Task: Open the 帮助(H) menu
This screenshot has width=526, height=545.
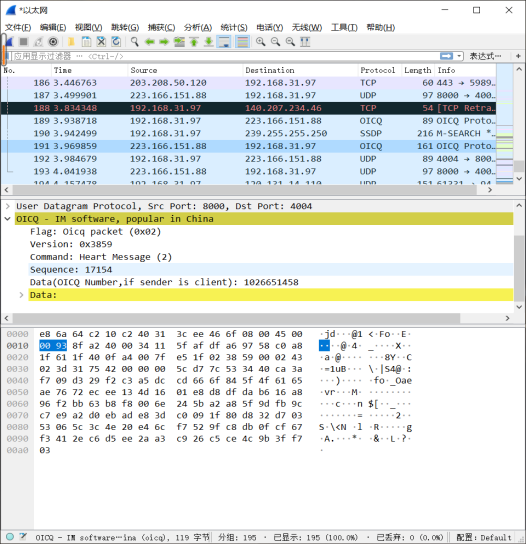Action: point(381,27)
